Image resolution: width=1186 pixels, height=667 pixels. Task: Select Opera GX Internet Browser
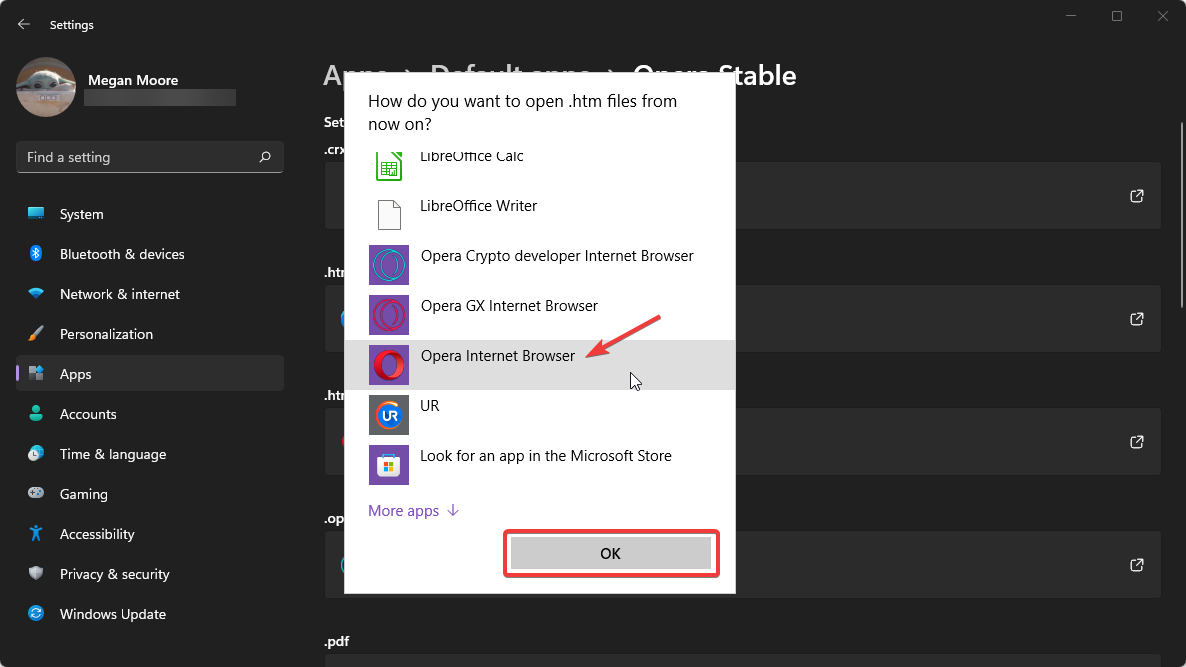pyautogui.click(x=540, y=315)
